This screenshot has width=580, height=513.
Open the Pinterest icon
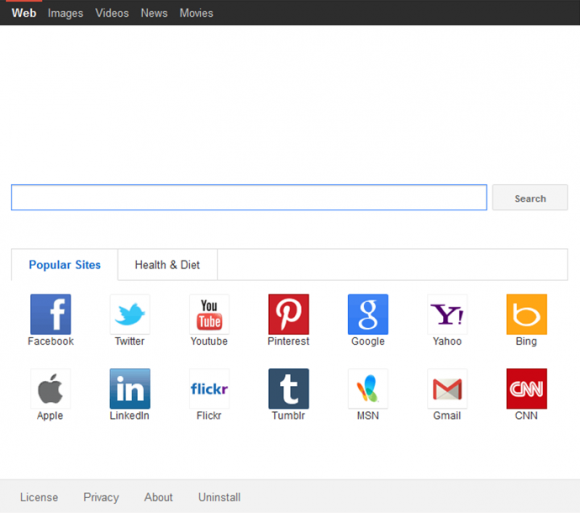(x=289, y=314)
